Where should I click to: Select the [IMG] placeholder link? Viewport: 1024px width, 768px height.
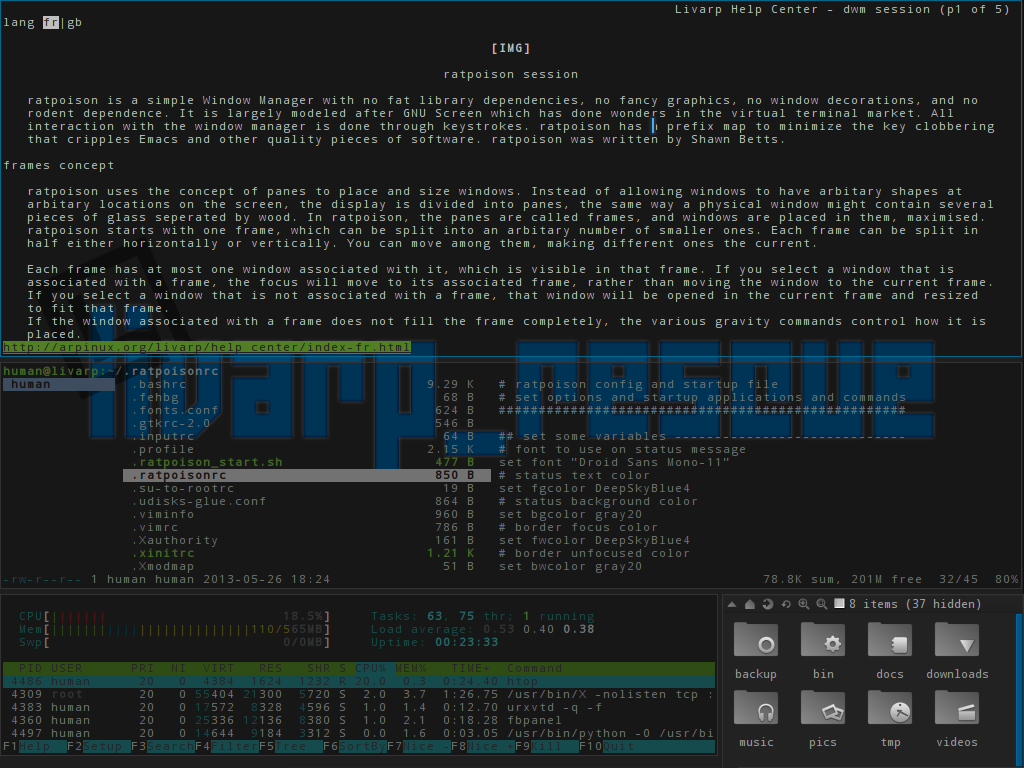click(511, 48)
